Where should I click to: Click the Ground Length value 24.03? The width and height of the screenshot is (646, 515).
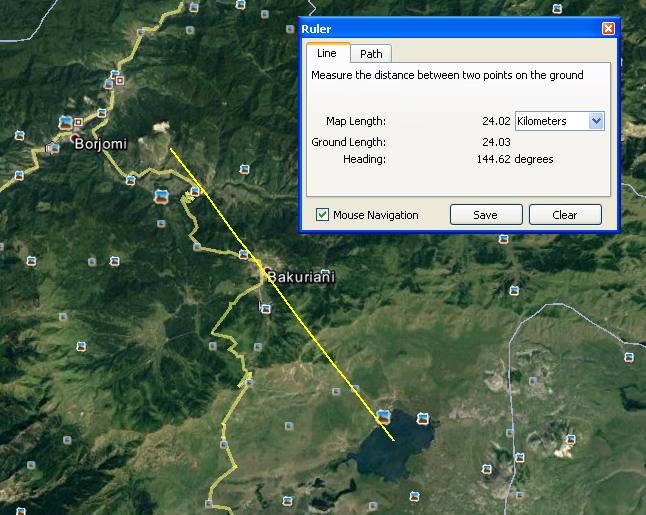pyautogui.click(x=496, y=142)
